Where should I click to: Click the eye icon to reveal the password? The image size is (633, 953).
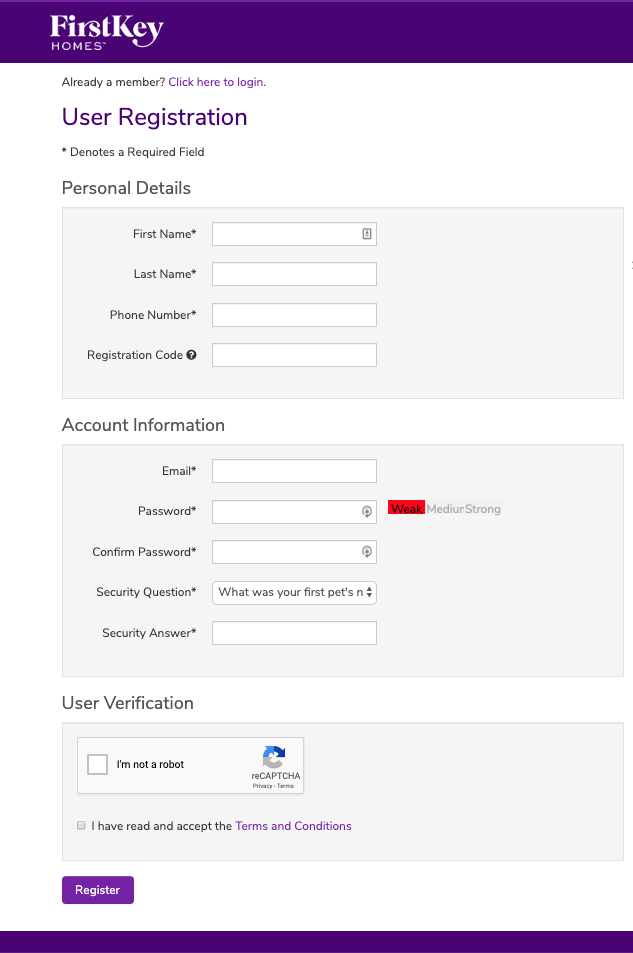click(x=365, y=512)
